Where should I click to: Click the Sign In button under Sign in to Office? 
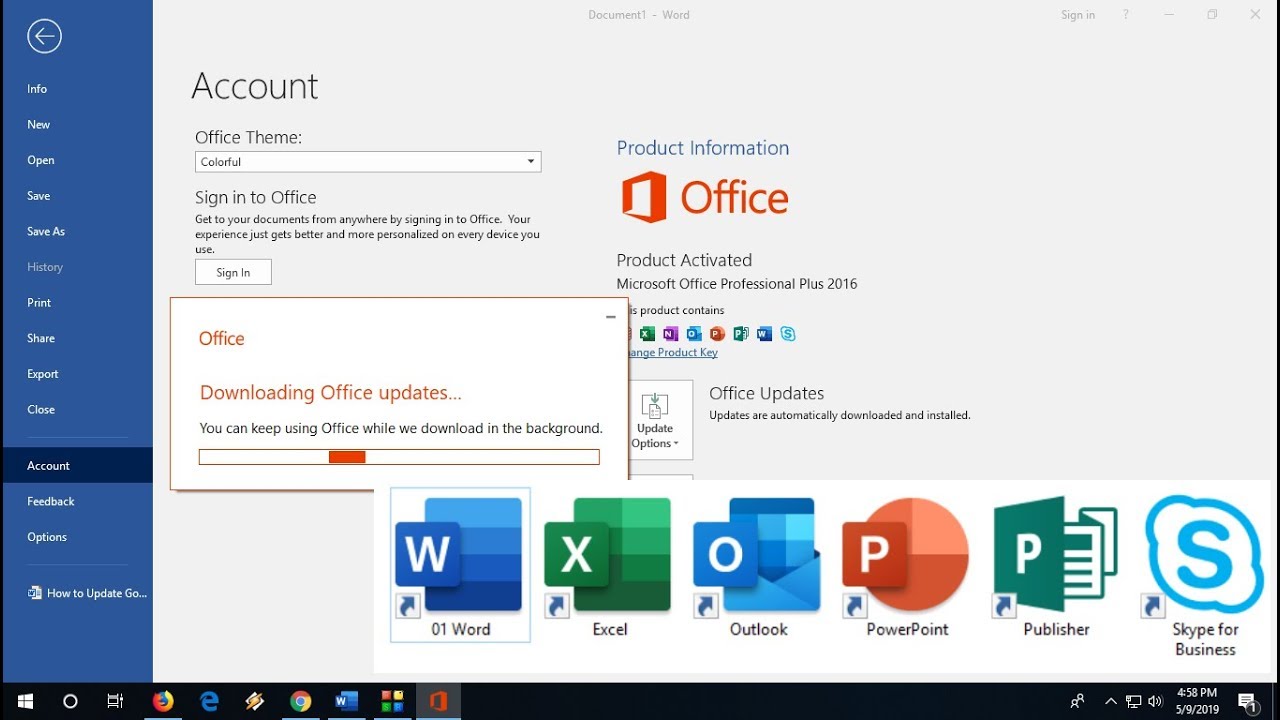tap(233, 272)
